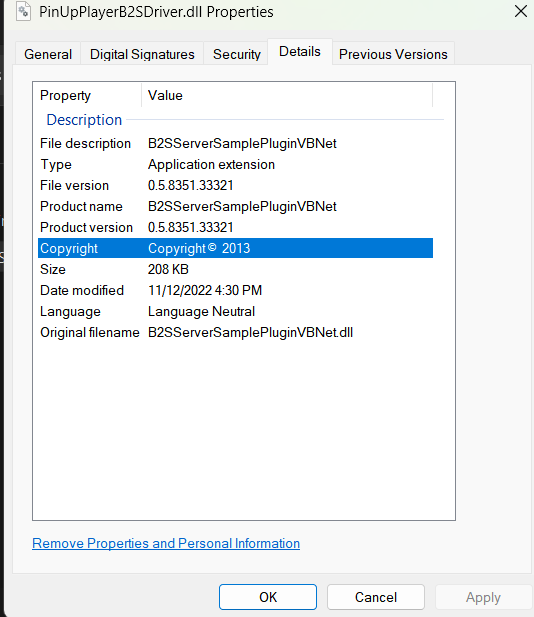This screenshot has height=617, width=534.
Task: Click the Language Neutral value
Action: pos(201,312)
